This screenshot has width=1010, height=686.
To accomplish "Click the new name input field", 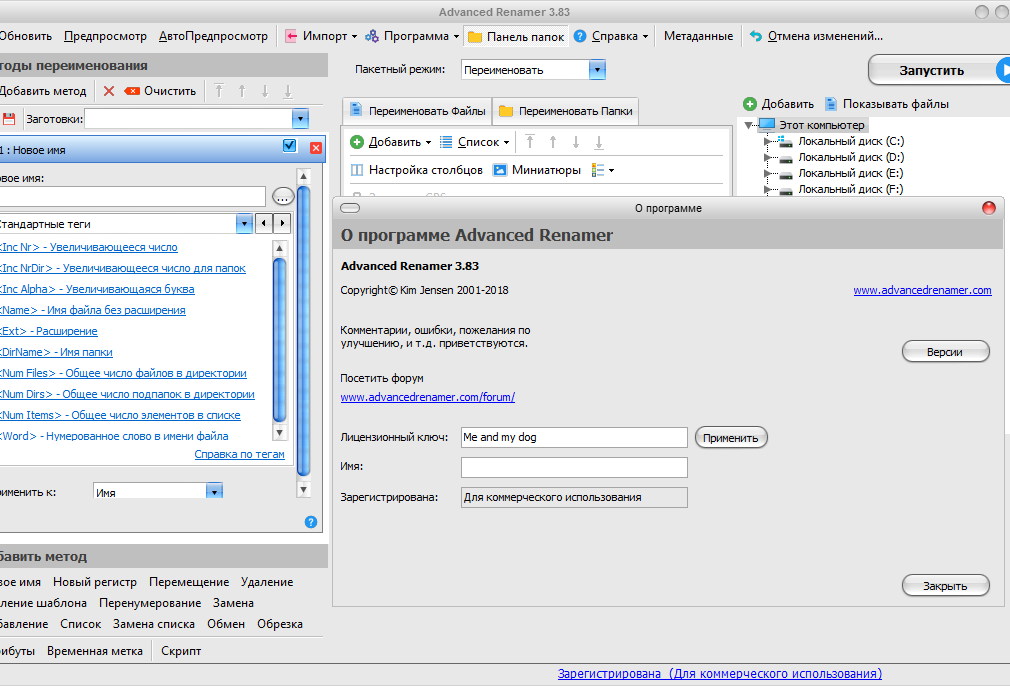I will [132, 196].
